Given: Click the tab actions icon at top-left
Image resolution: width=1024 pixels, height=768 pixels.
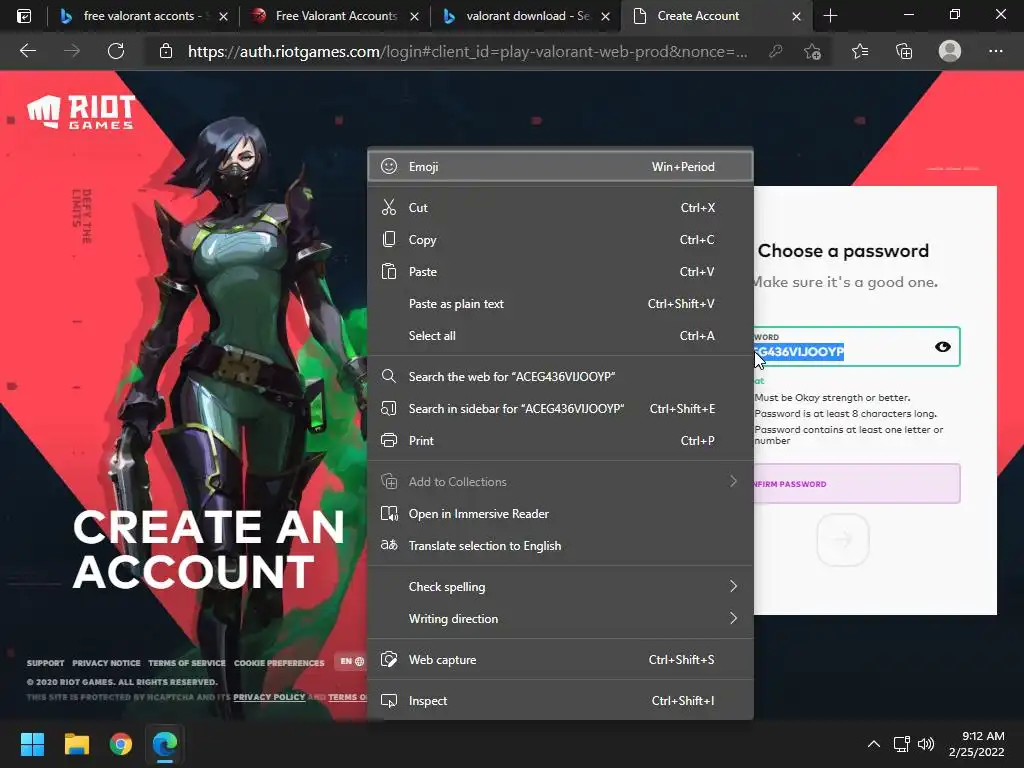Looking at the screenshot, I should click(24, 16).
